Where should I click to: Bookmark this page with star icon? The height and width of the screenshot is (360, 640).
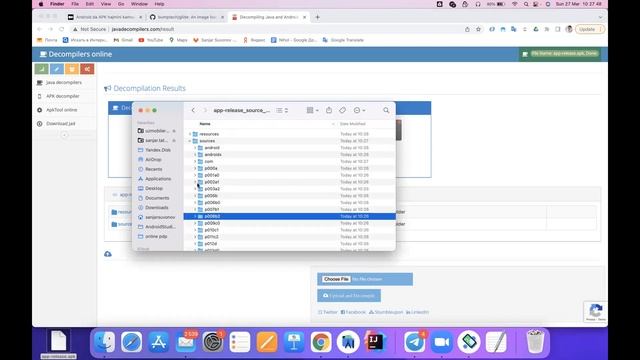[x=478, y=29]
